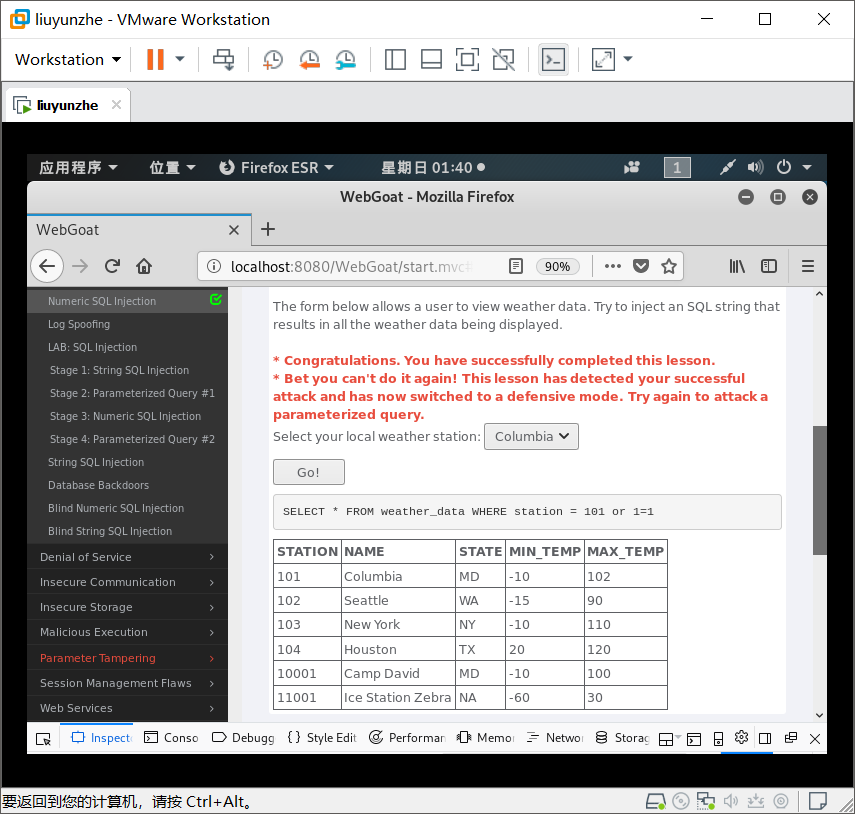The height and width of the screenshot is (814, 855).
Task: Open a new Firefox tab
Action: pos(268,229)
